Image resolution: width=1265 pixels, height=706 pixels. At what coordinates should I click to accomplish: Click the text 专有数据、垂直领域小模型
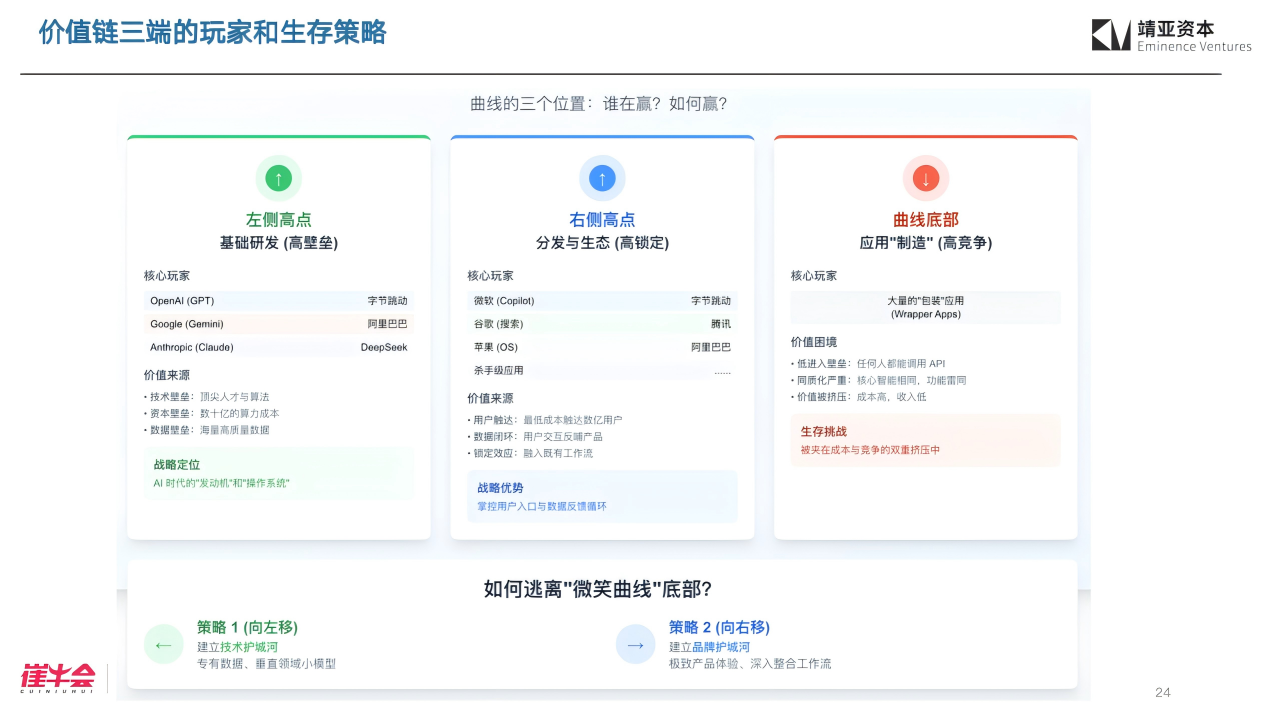click(x=266, y=664)
